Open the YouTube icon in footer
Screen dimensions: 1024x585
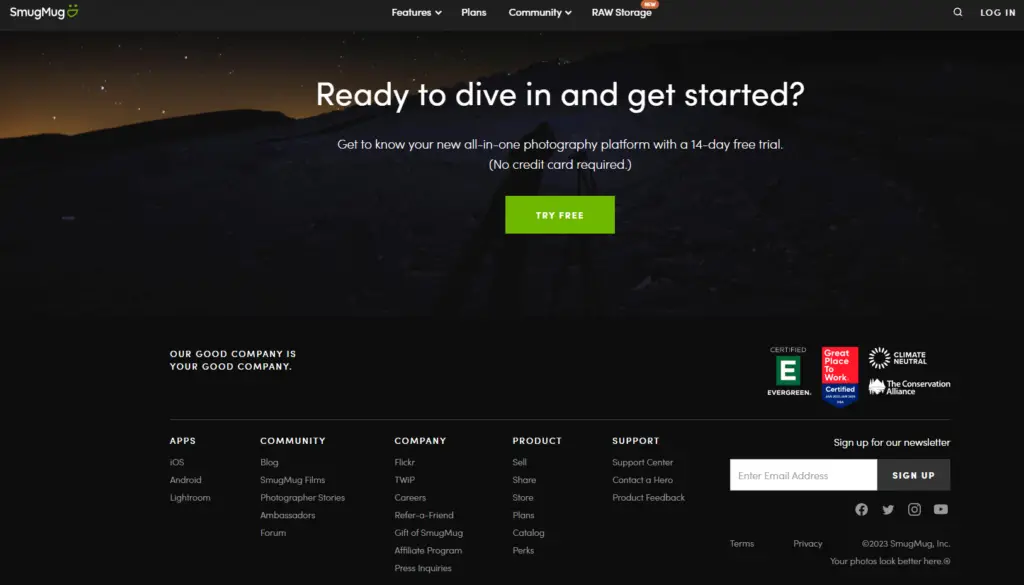tap(941, 510)
